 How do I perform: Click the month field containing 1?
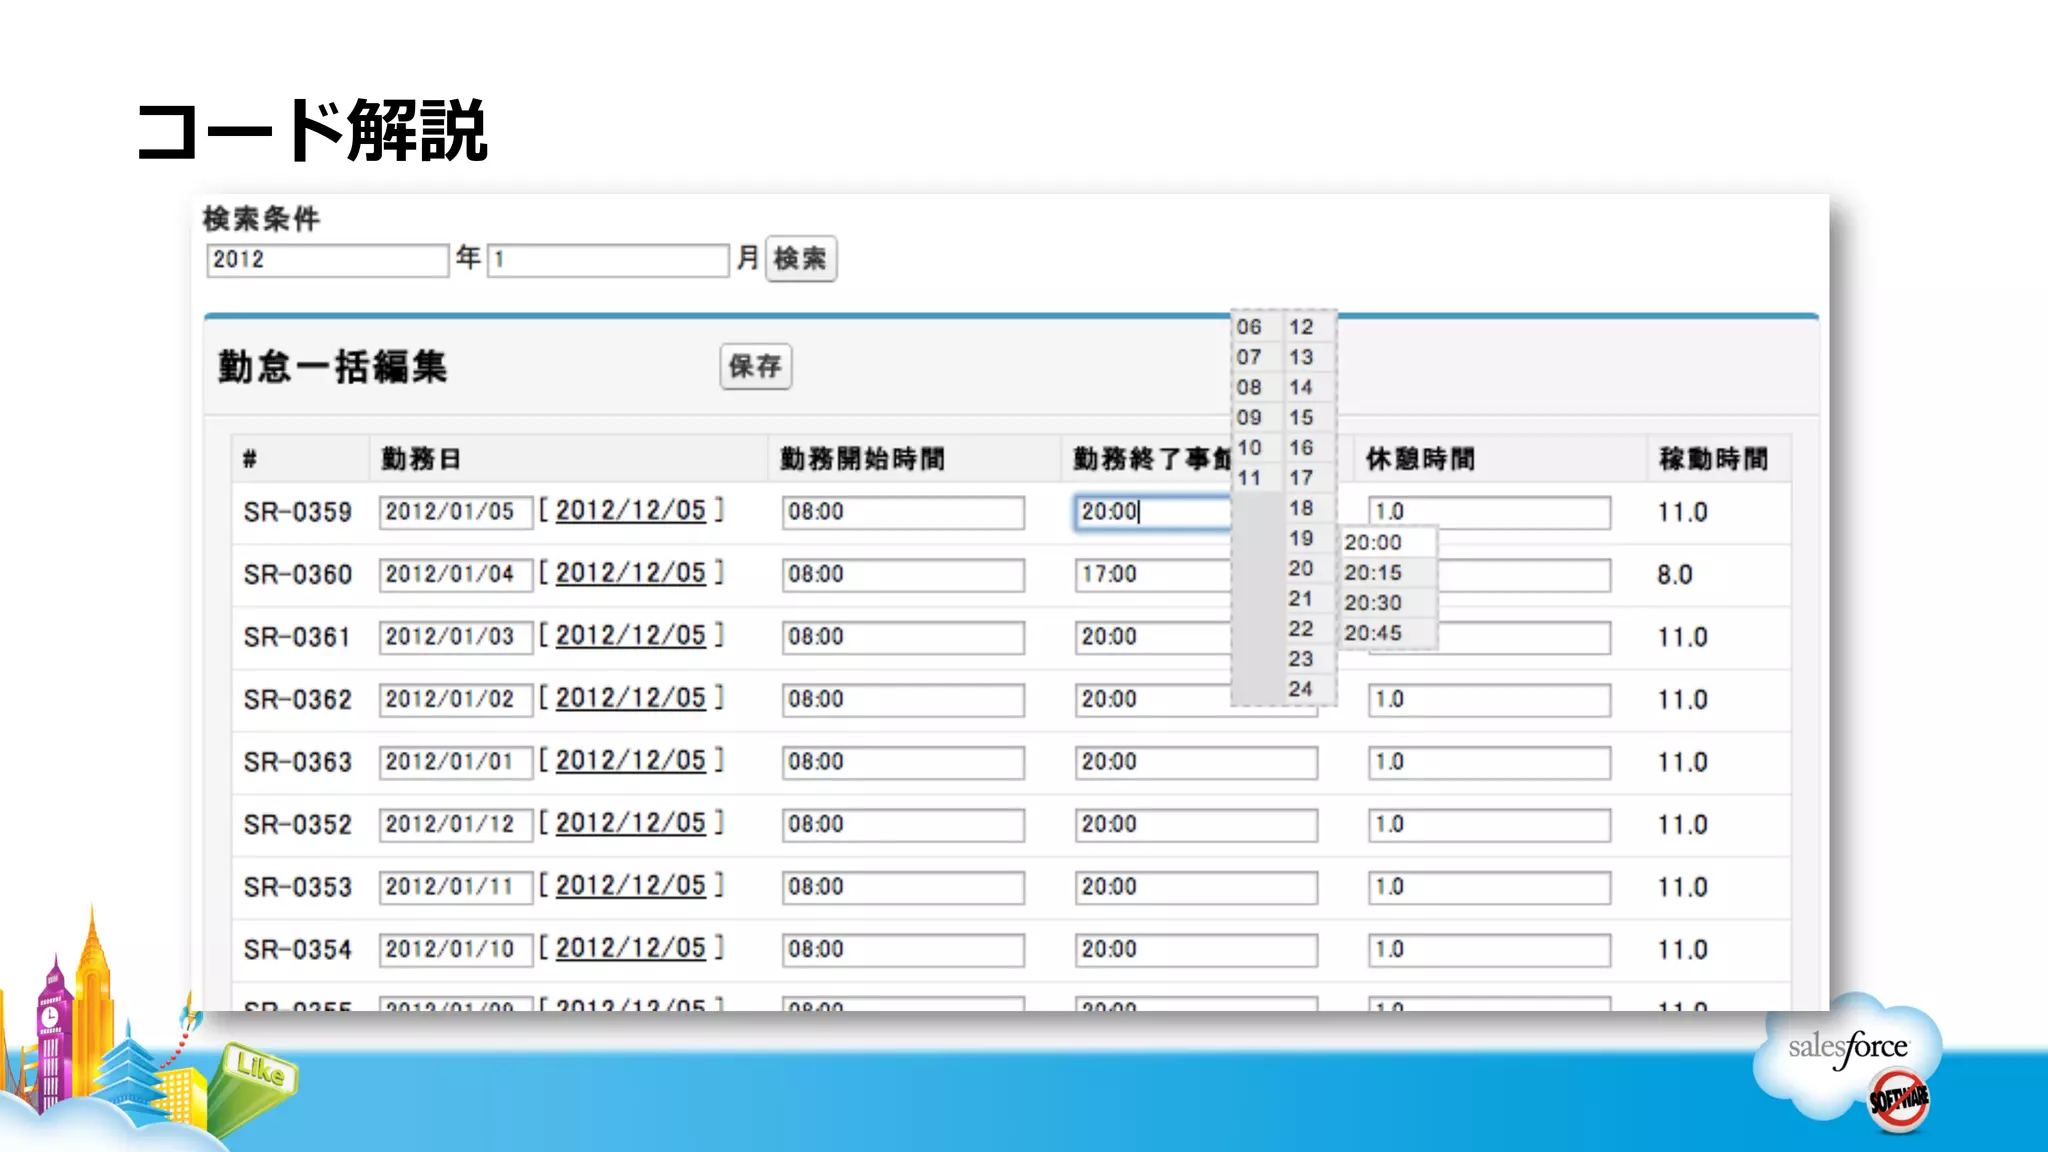click(x=608, y=260)
